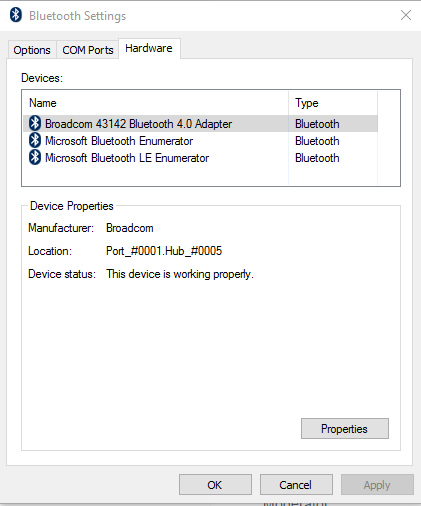Screen dimensions: 421x506
Task: Select the Hardware tab
Action: (x=149, y=48)
